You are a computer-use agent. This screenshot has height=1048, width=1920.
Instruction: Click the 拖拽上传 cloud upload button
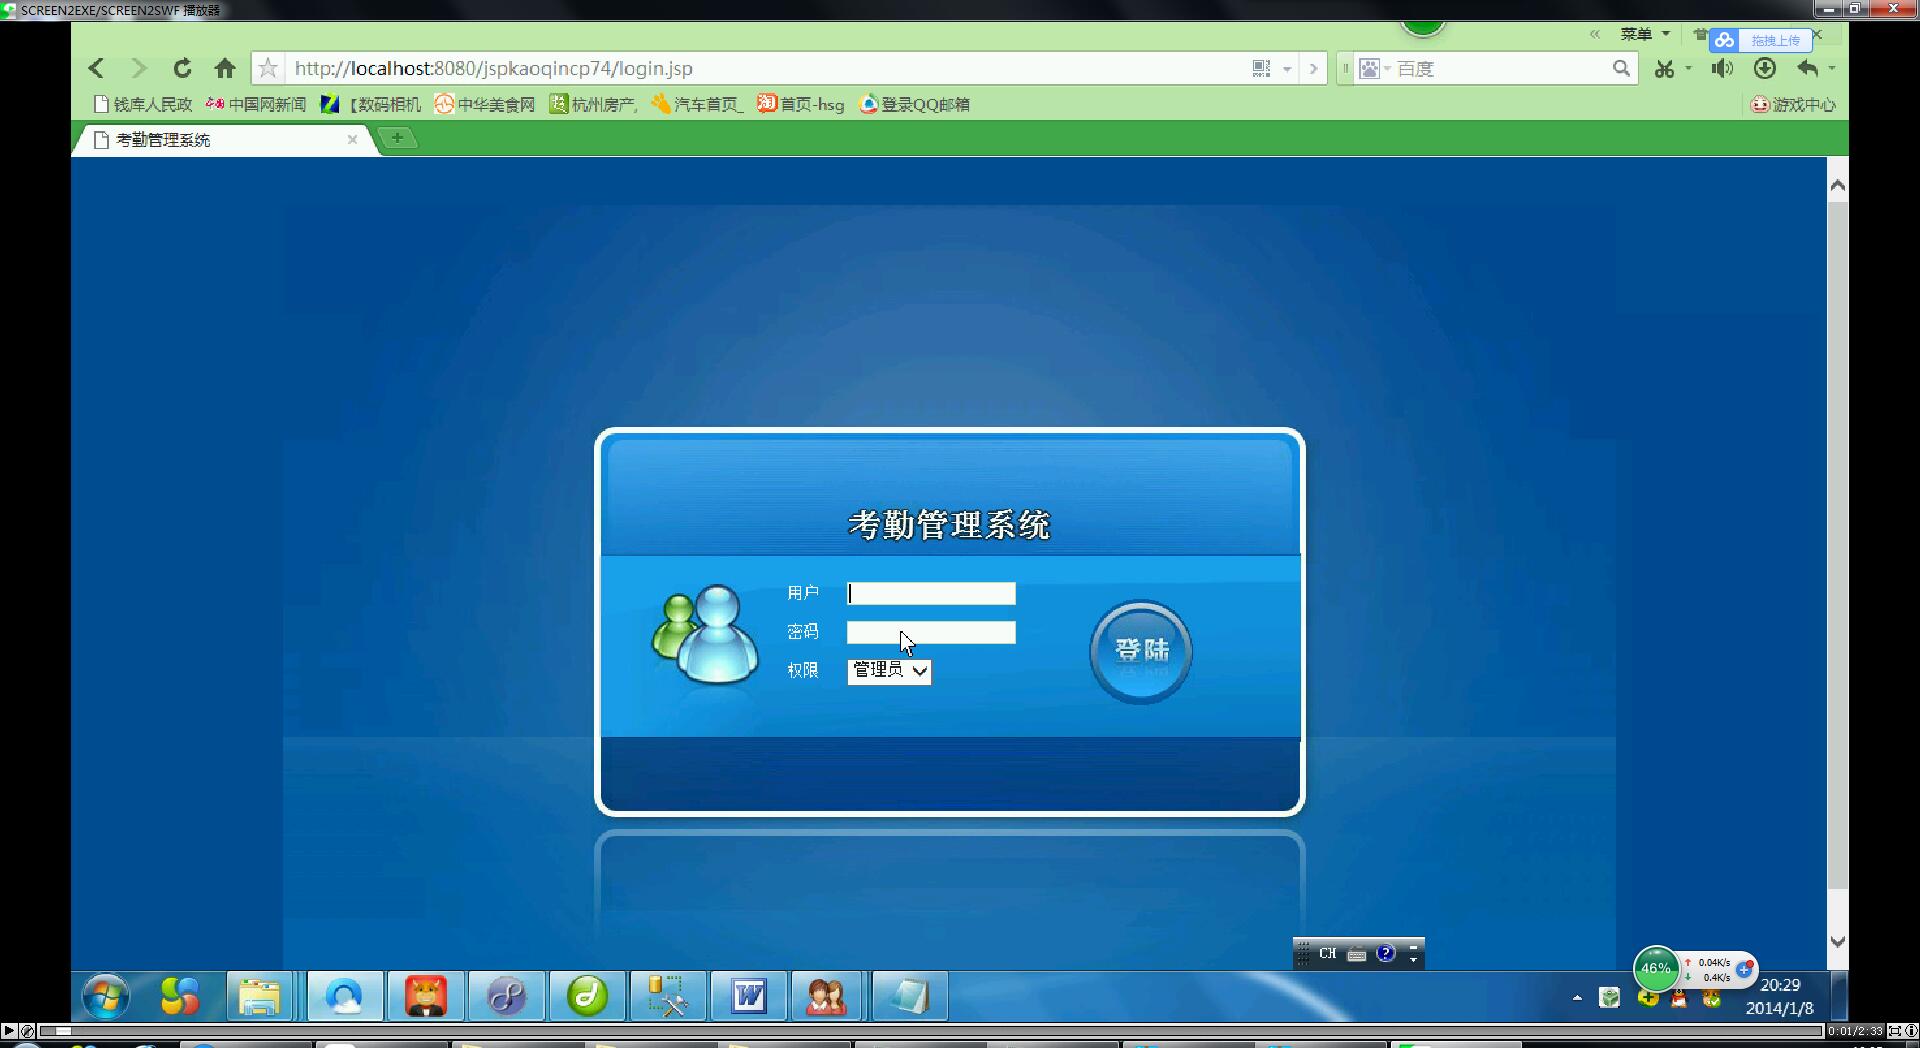1762,40
